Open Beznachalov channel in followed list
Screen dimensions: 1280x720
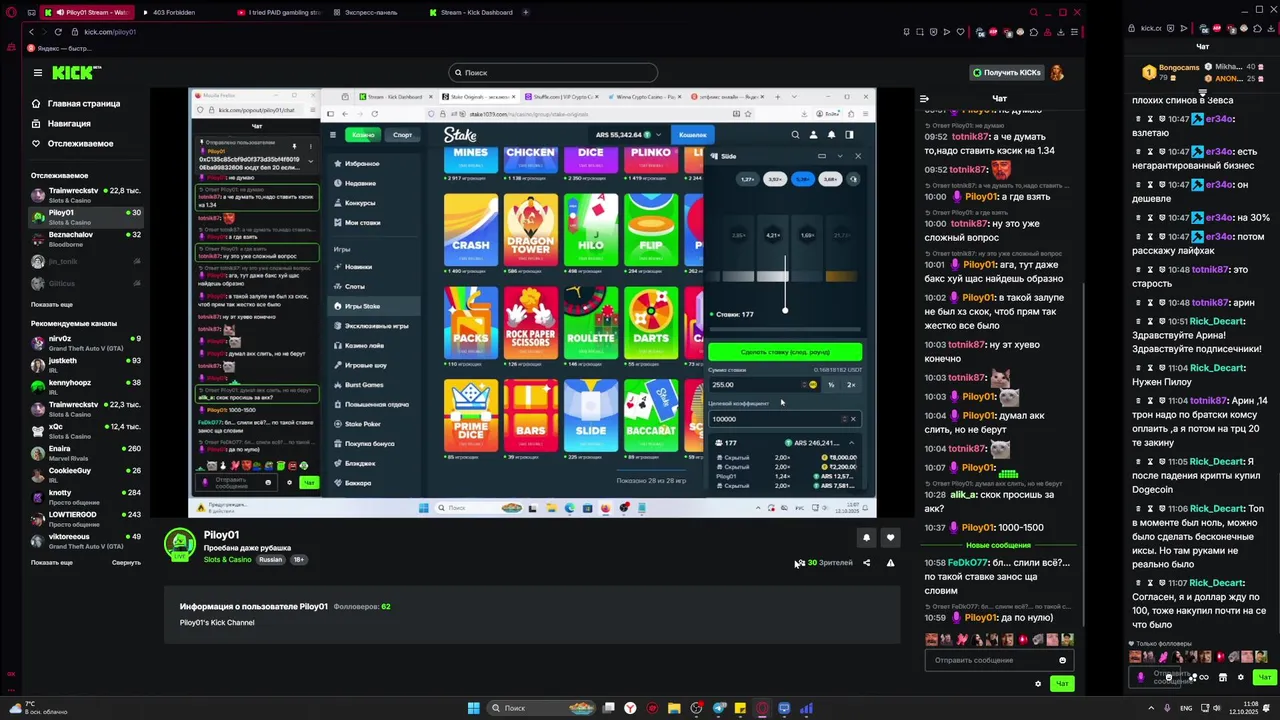tap(85, 239)
